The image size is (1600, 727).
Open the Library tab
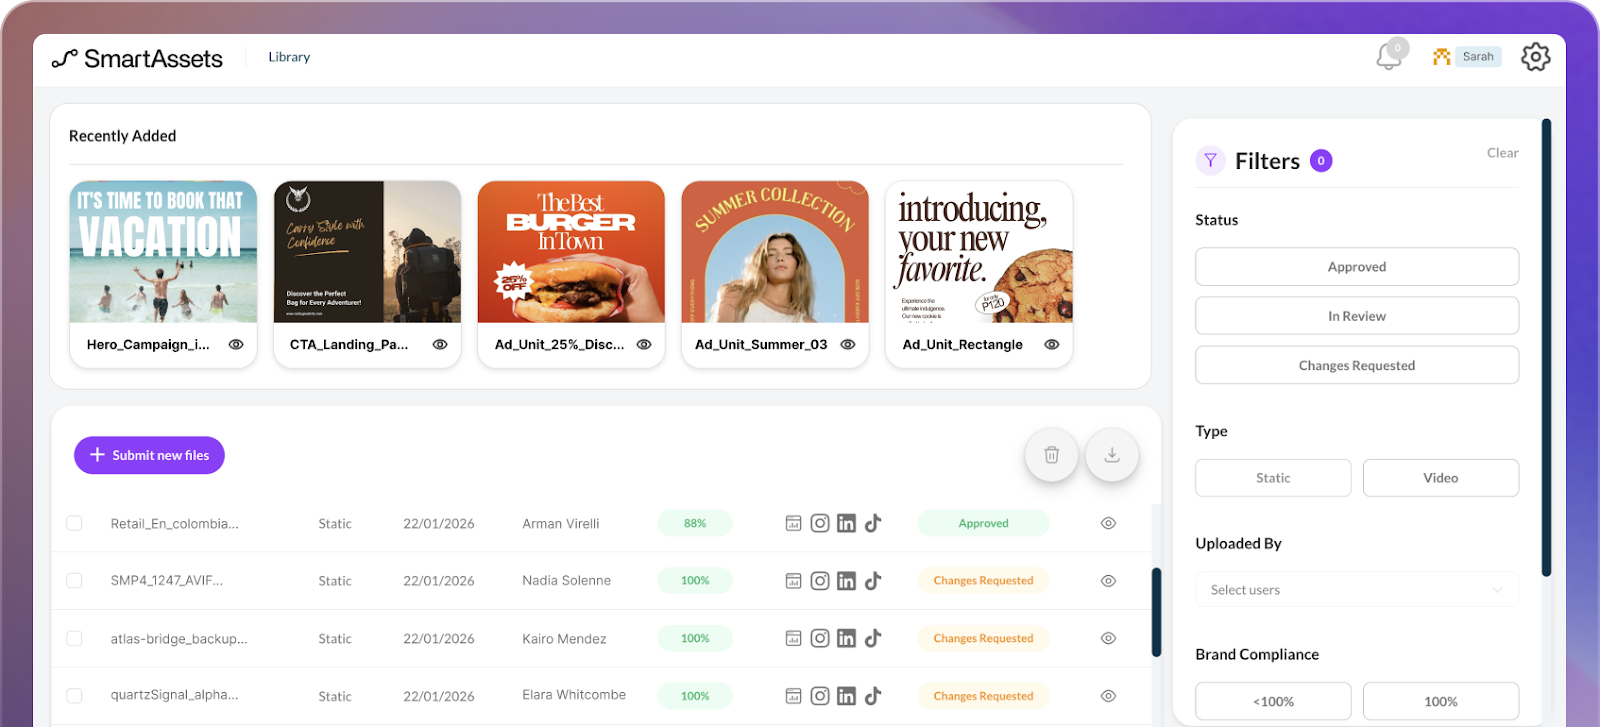289,57
